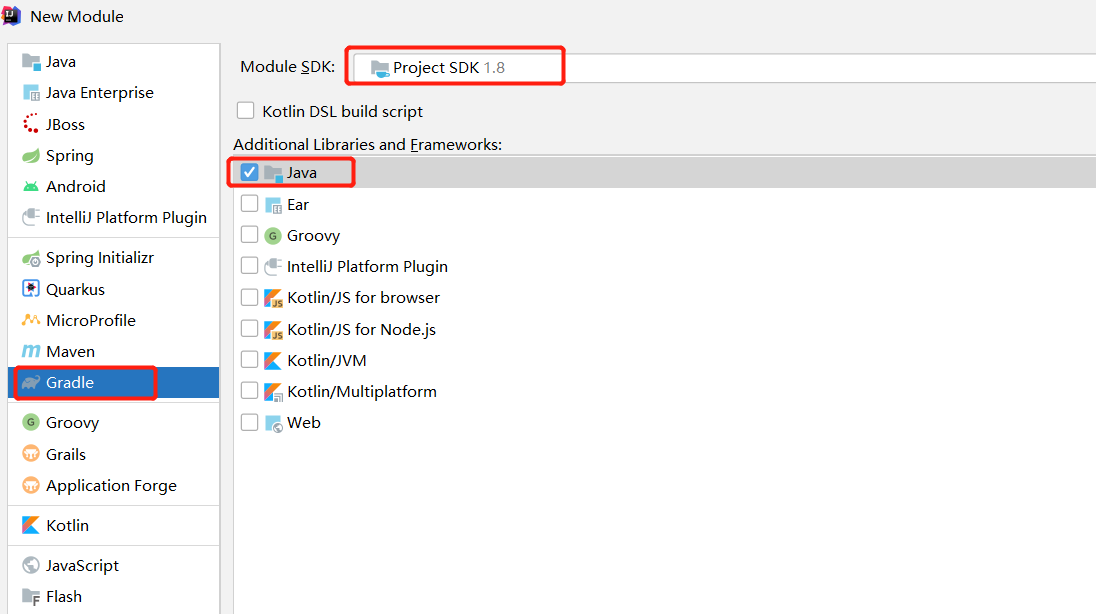Click the Kotlin/JS for browser icon
This screenshot has width=1096, height=614.
[273, 298]
